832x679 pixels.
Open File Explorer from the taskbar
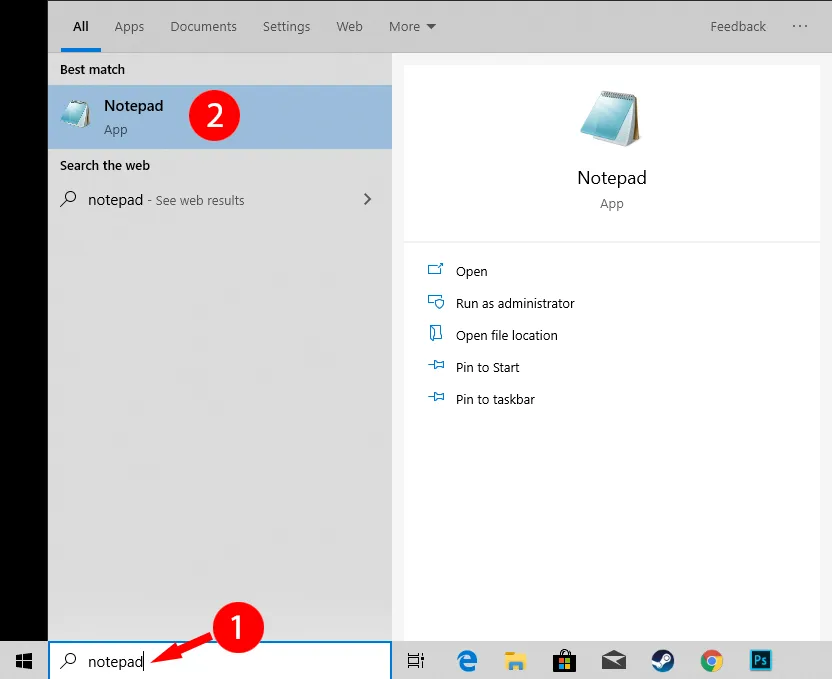pos(515,661)
